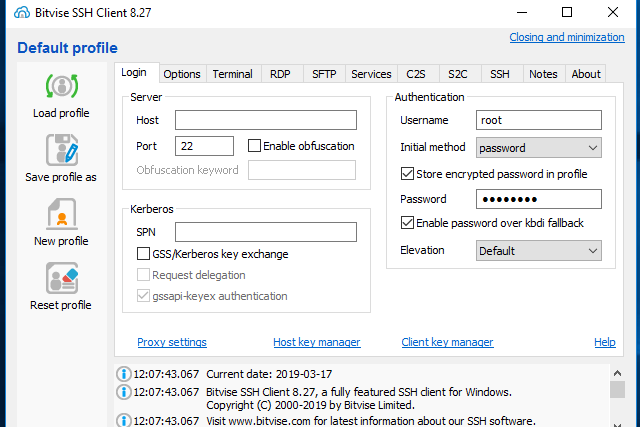Click the Bitvise cloud logo in title bar

(x=22, y=12)
